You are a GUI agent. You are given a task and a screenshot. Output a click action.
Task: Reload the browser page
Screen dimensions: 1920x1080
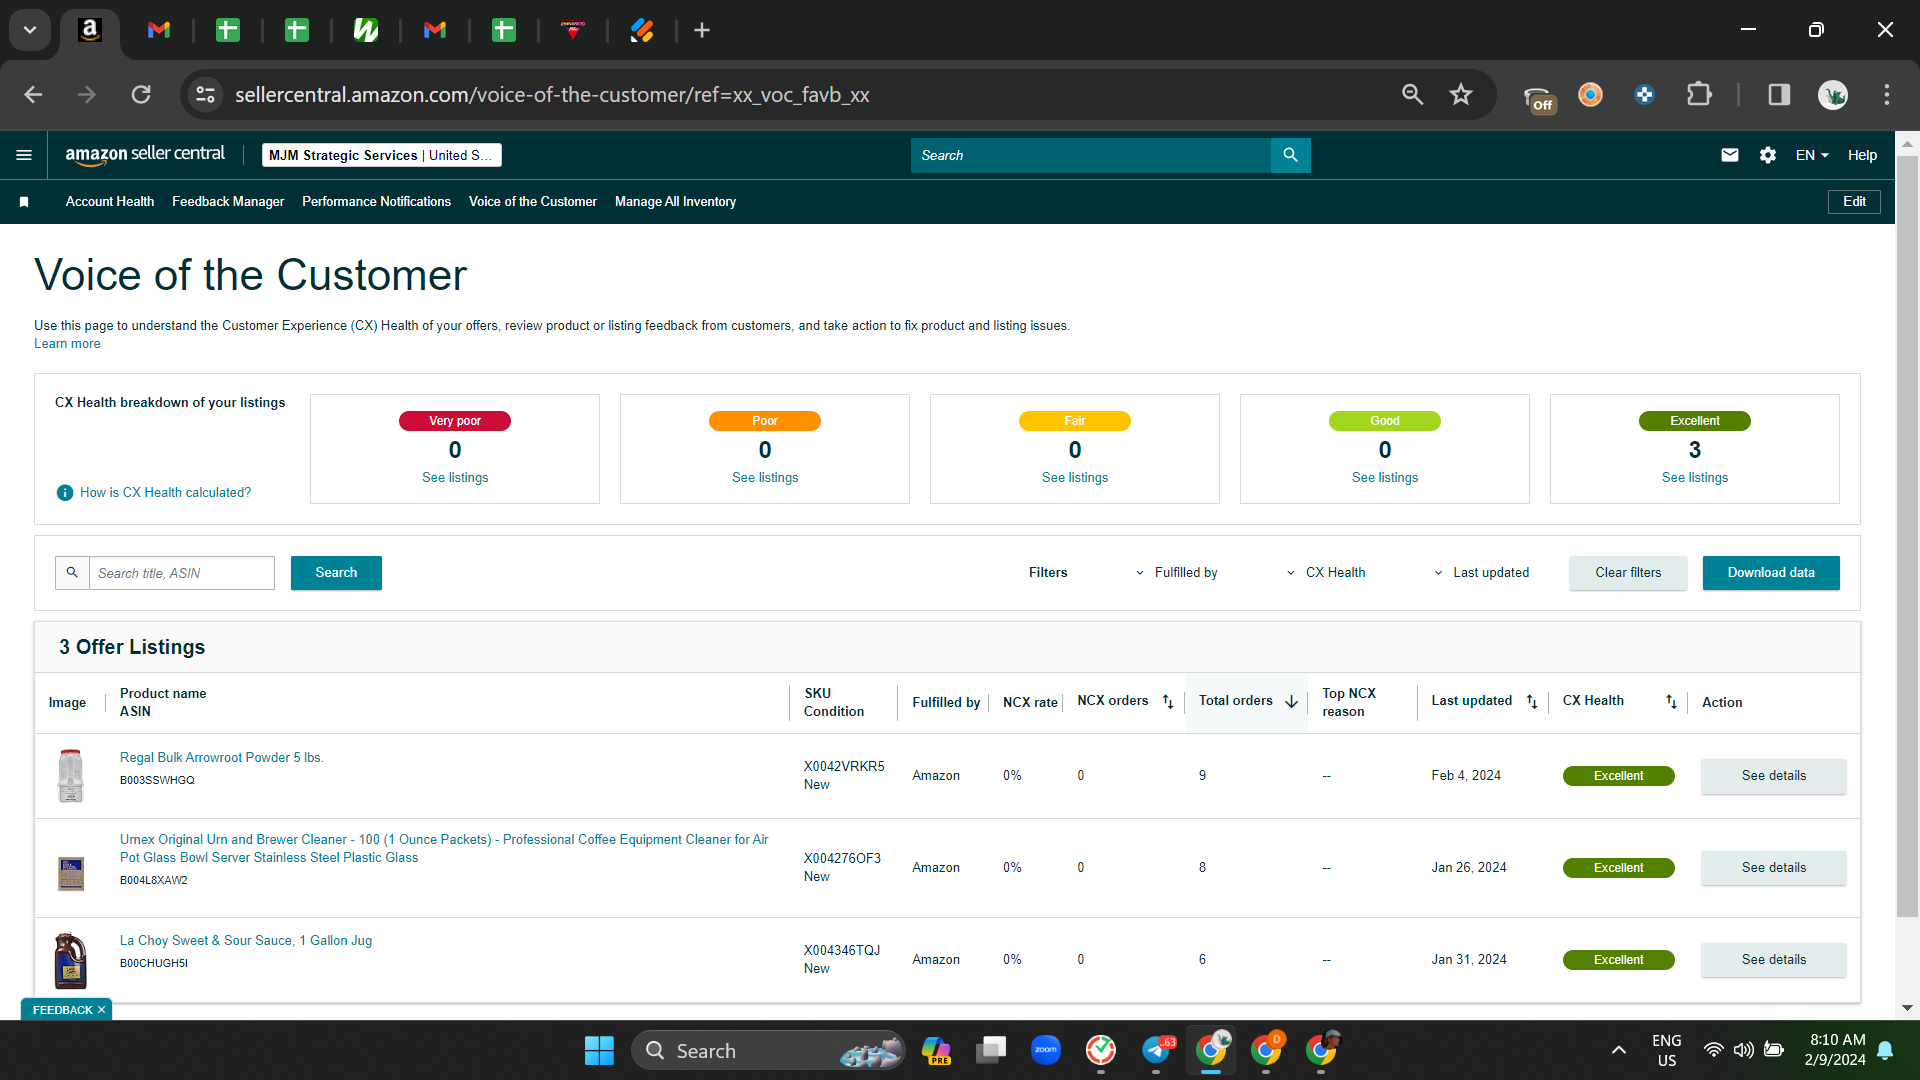[x=141, y=95]
